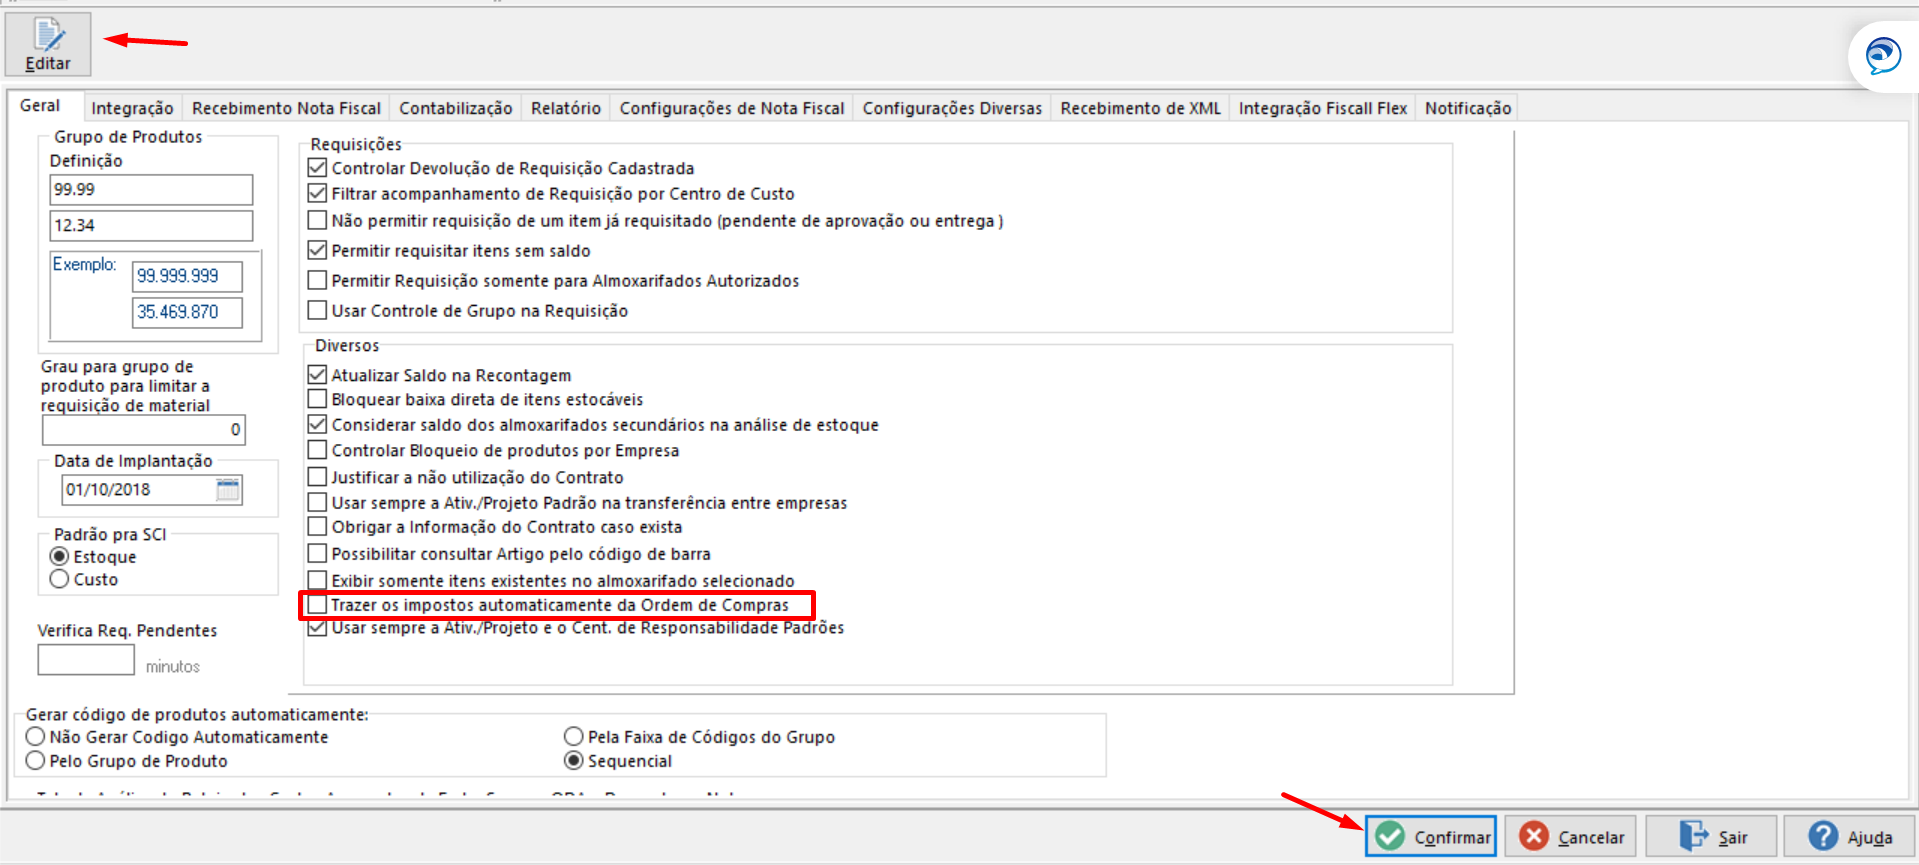
Task: Click the Editar pencil icon button
Action: pyautogui.click(x=48, y=45)
